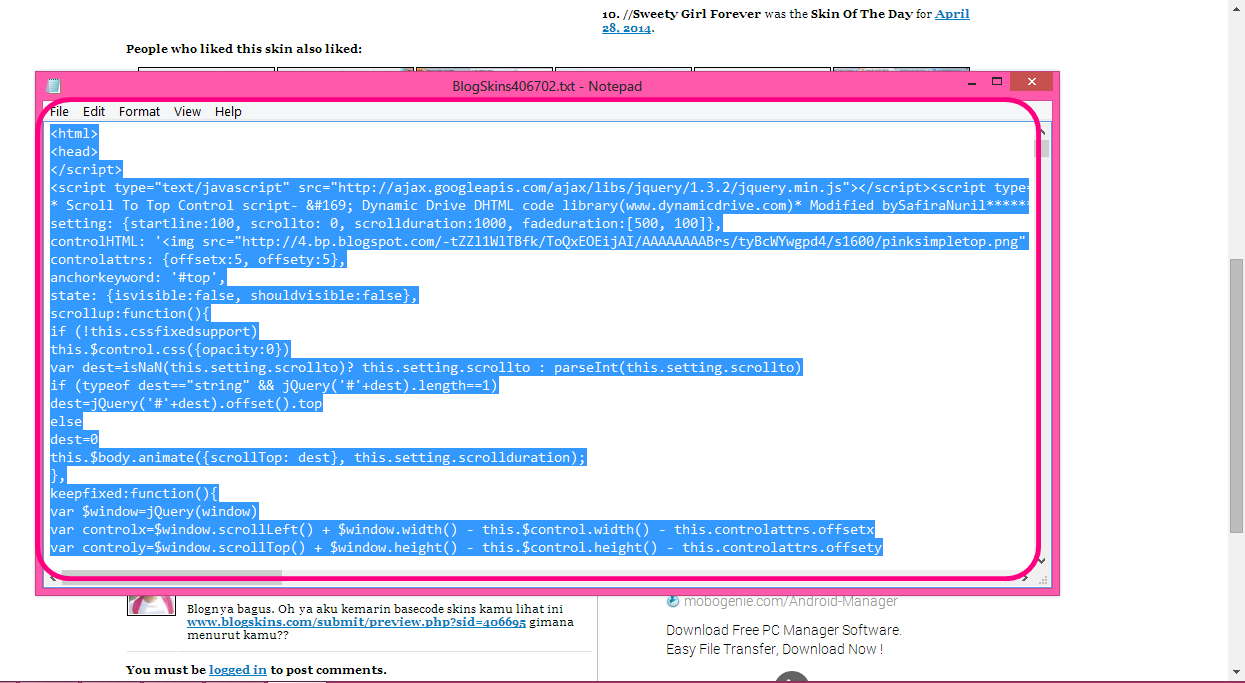Click the browser page scrollbar down arrow
The height and width of the screenshot is (683, 1245).
[x=1236, y=674]
